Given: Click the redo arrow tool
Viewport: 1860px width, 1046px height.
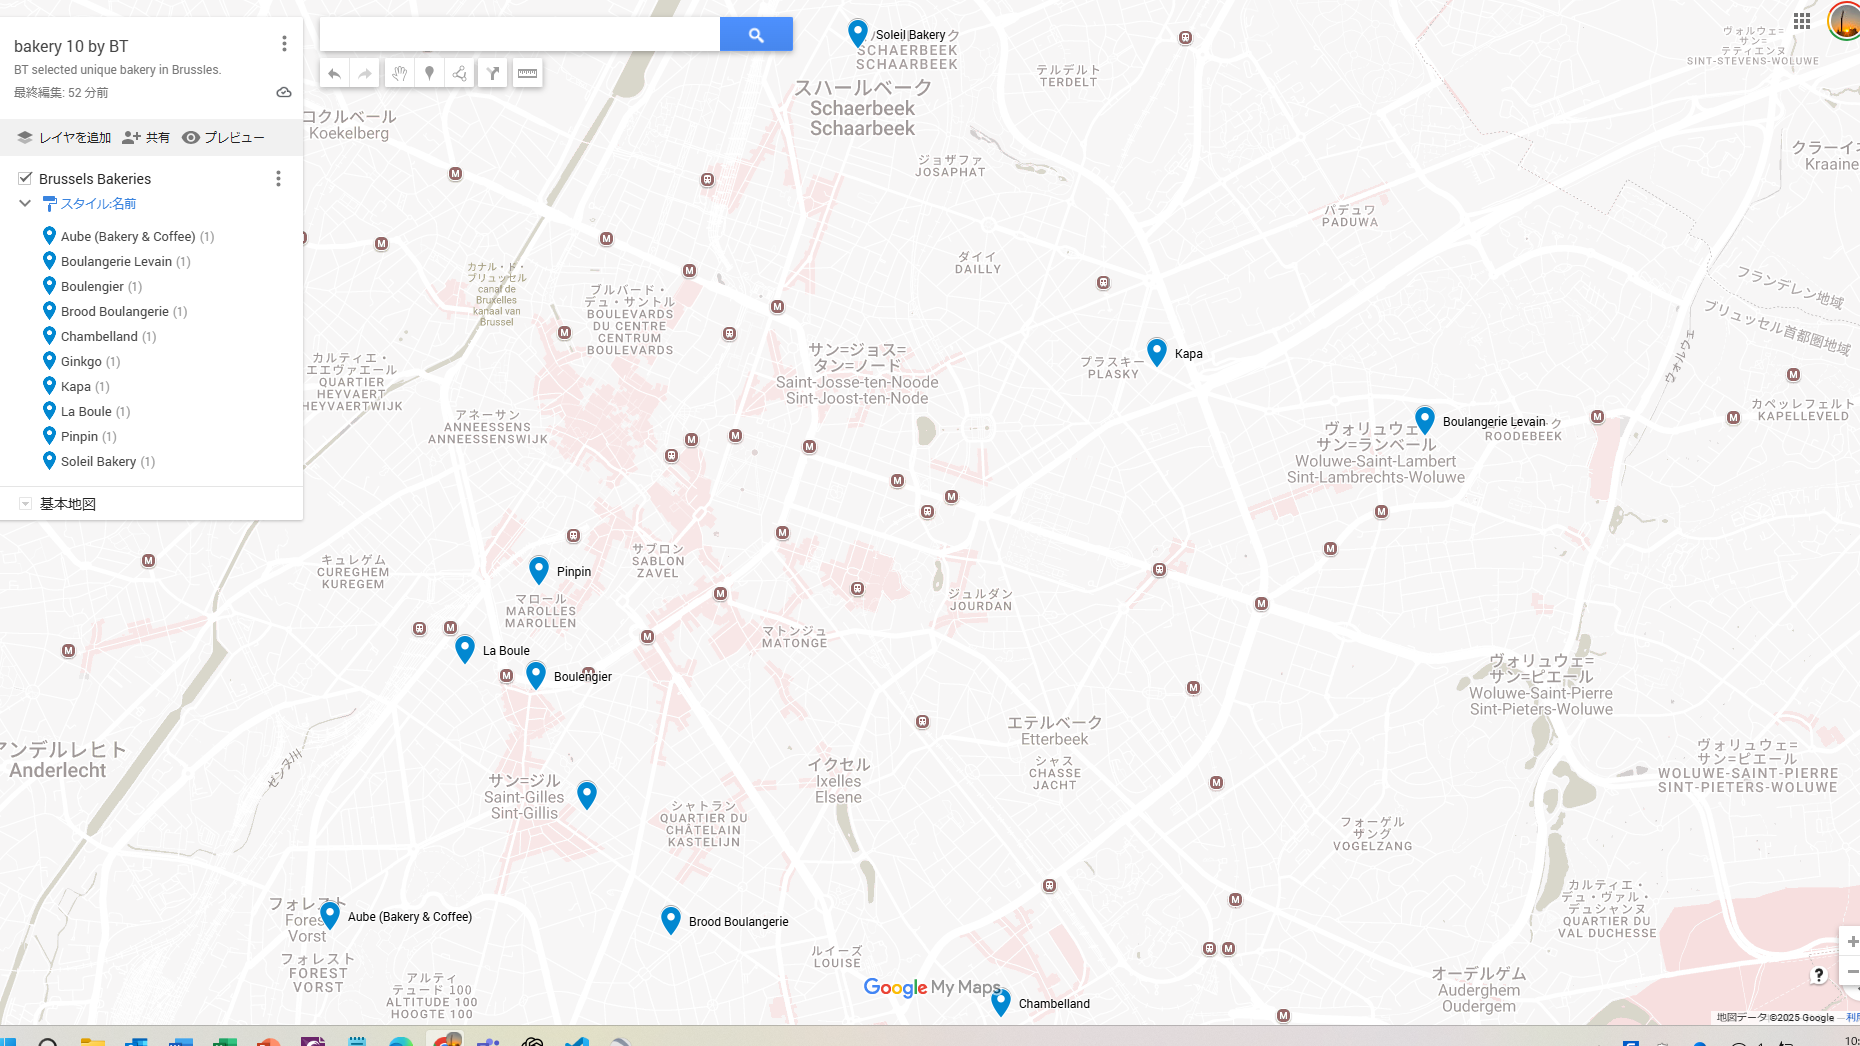Looking at the screenshot, I should [x=365, y=73].
